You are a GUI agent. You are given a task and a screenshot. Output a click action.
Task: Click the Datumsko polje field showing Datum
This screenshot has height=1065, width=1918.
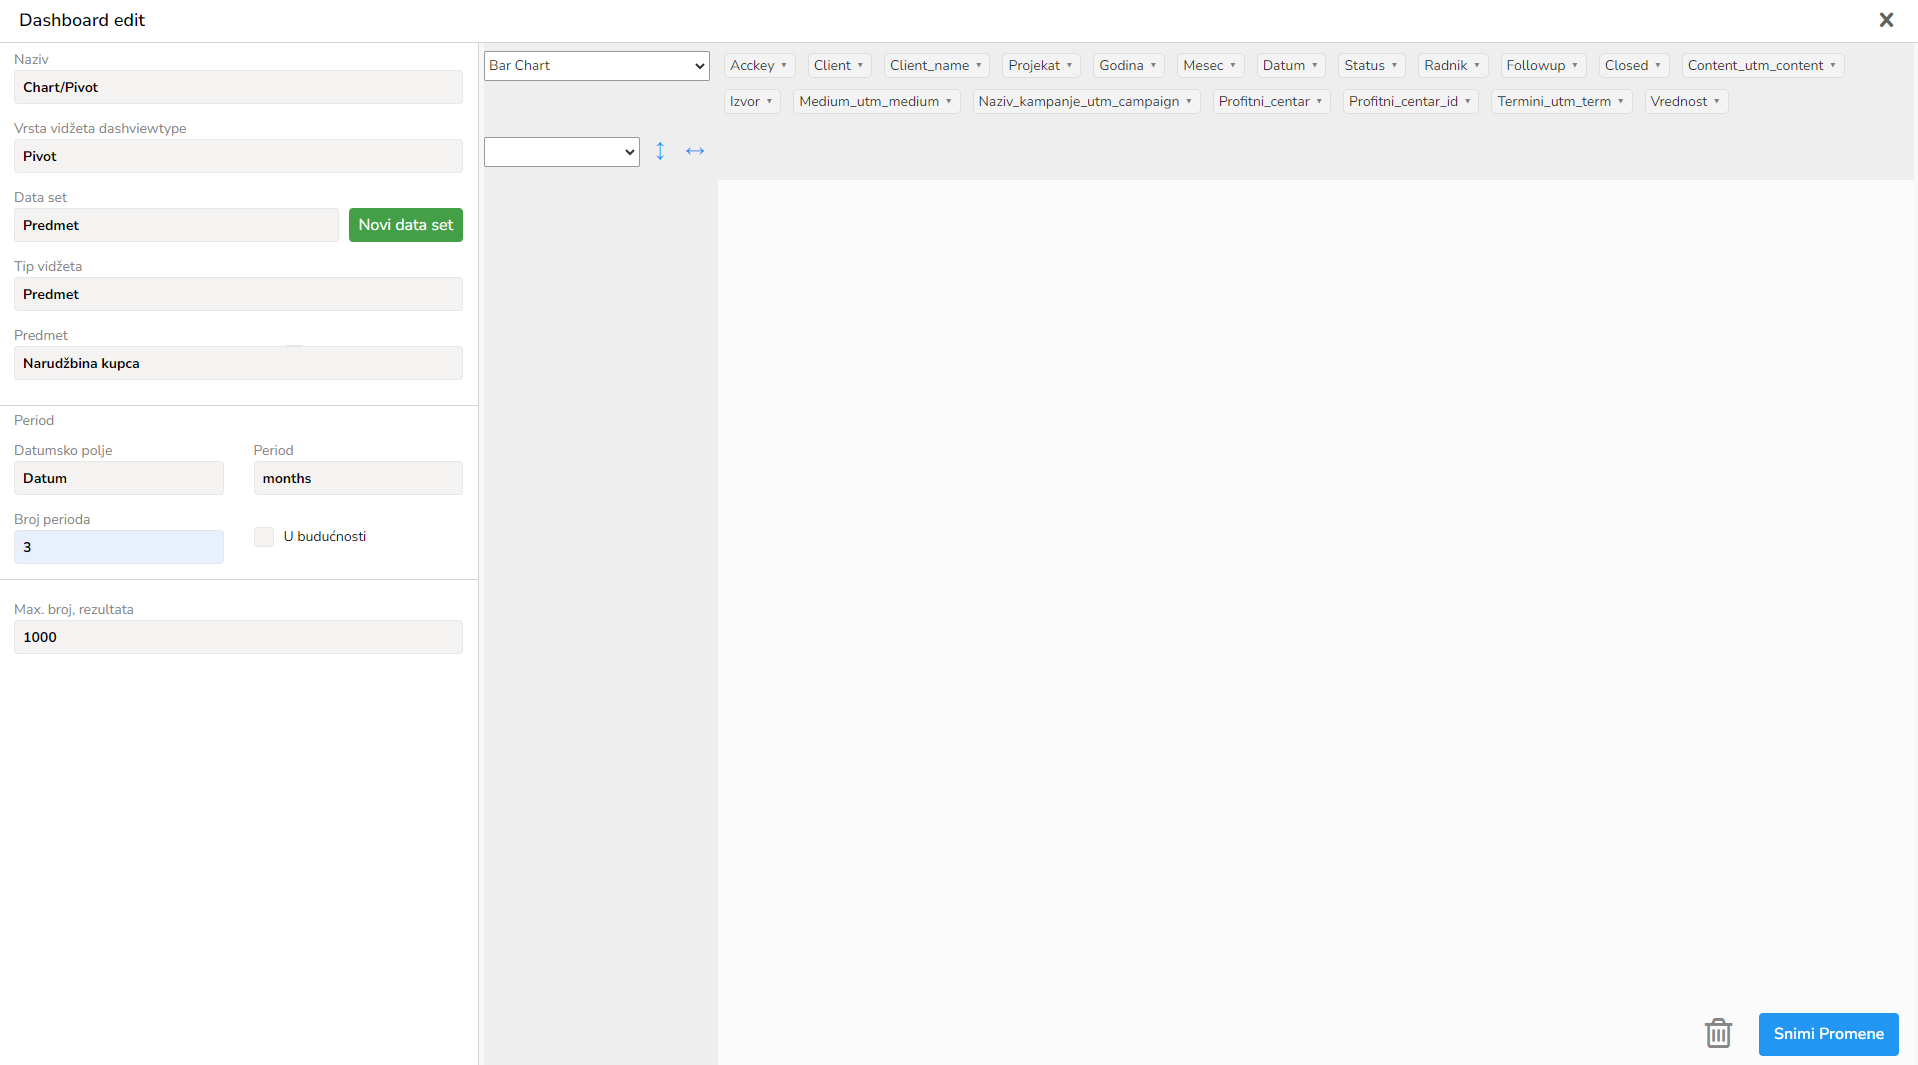coord(119,478)
